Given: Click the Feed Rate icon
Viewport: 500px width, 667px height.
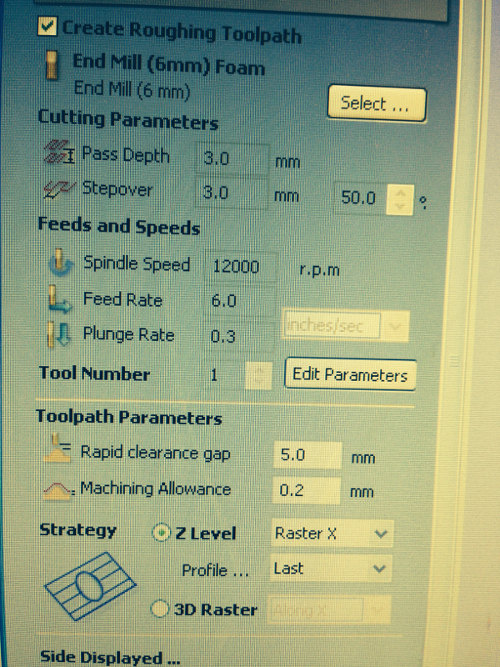Looking at the screenshot, I should [59, 299].
